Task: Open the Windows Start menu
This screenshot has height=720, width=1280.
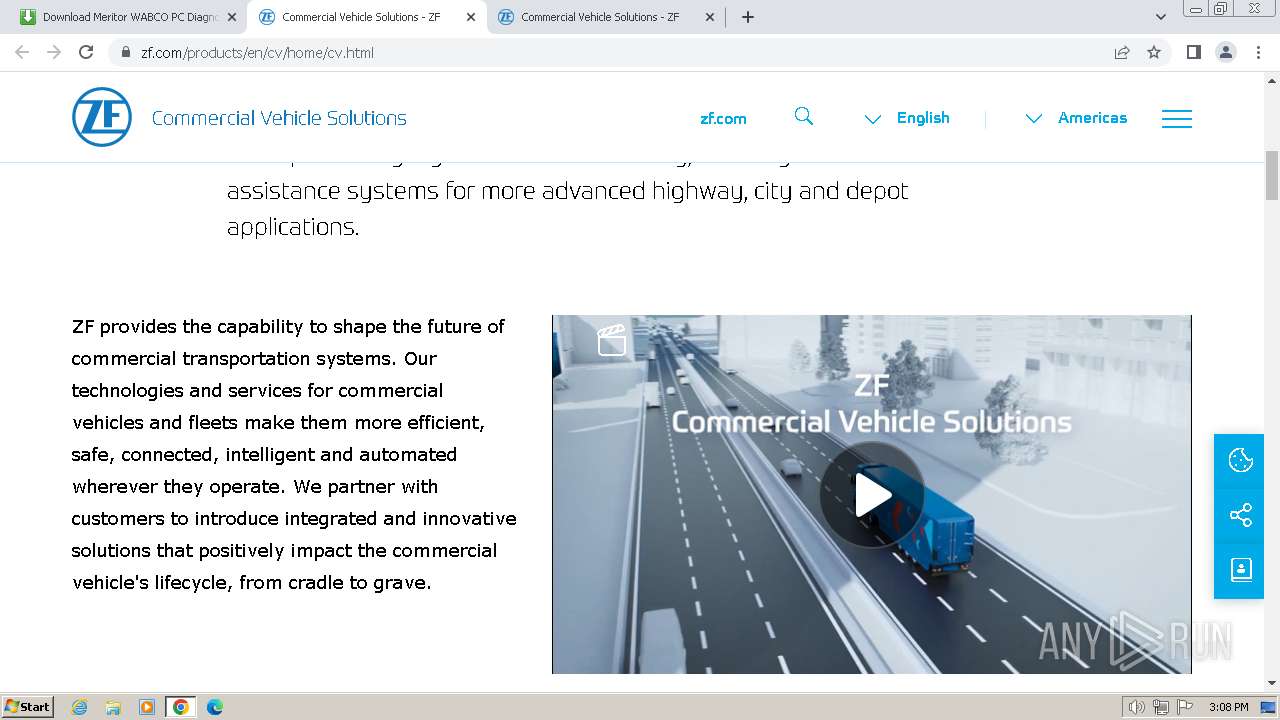Action: tap(28, 706)
